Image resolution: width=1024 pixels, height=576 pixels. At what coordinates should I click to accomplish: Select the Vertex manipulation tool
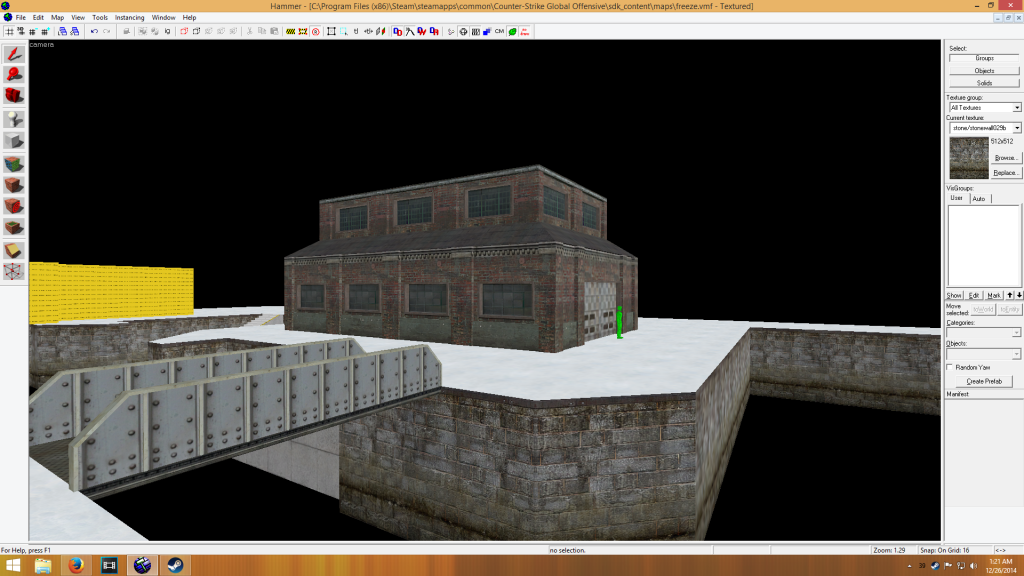pyautogui.click(x=14, y=271)
